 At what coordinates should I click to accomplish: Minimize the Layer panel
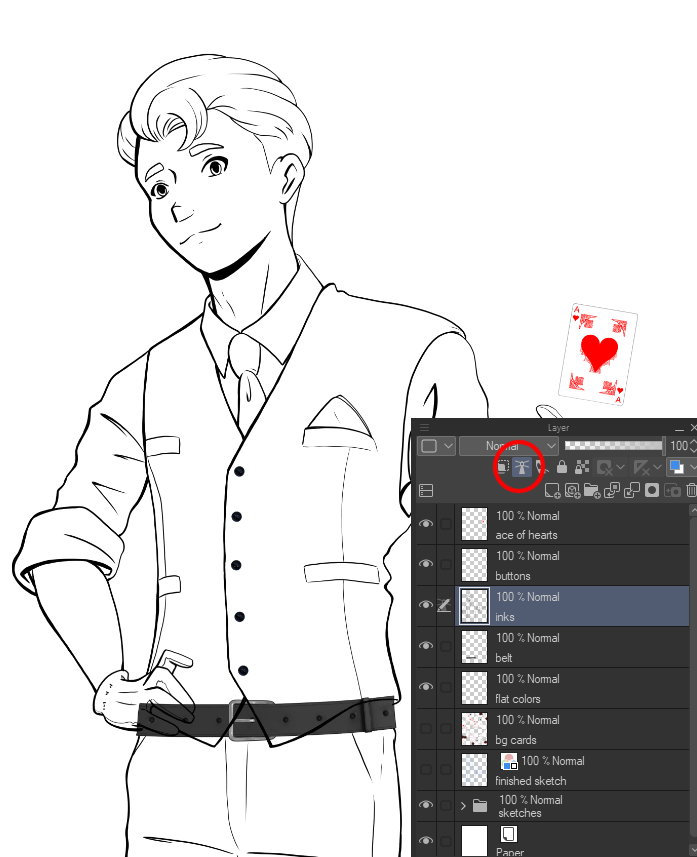[679, 428]
